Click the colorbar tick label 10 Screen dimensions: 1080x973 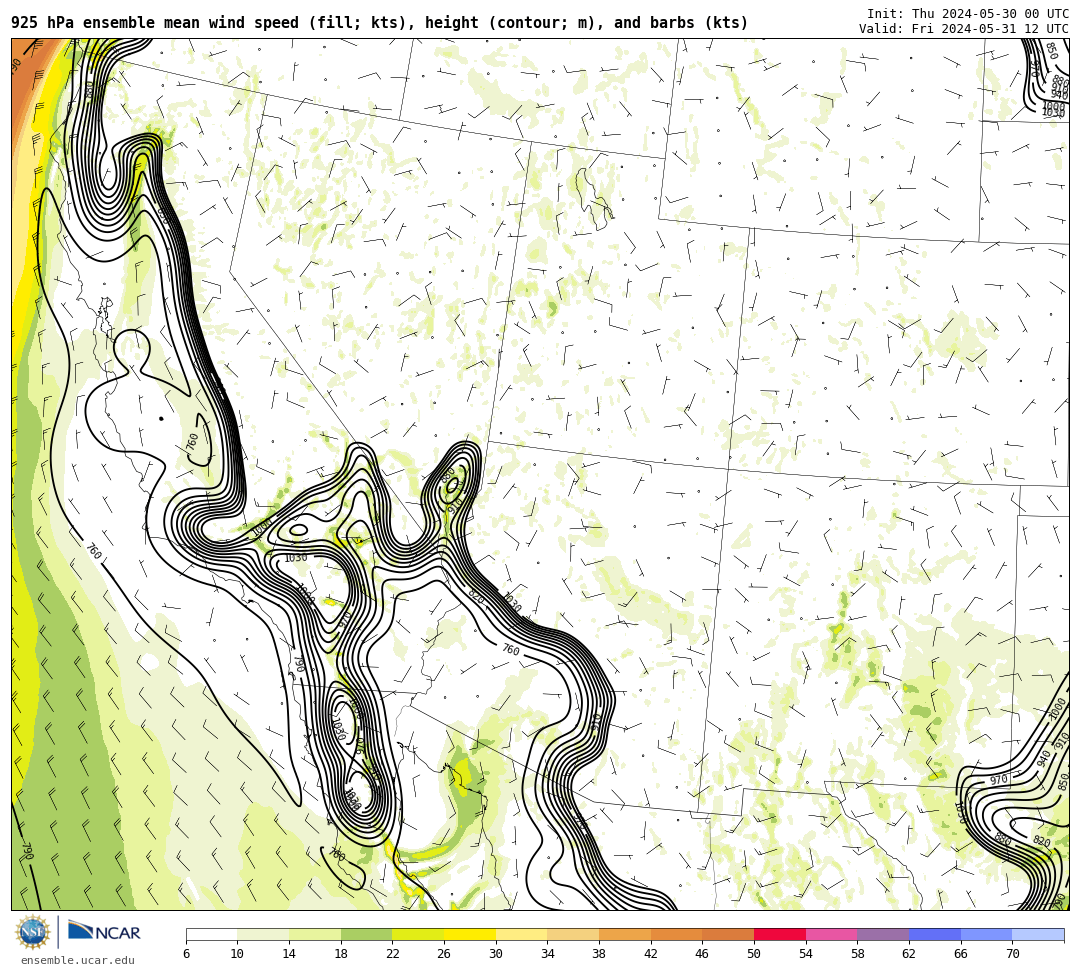click(x=238, y=954)
